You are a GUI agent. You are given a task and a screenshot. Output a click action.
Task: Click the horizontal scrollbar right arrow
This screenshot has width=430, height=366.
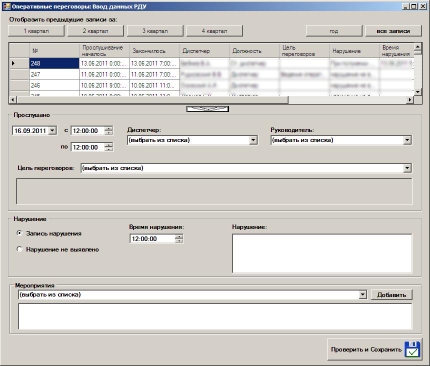(410, 100)
